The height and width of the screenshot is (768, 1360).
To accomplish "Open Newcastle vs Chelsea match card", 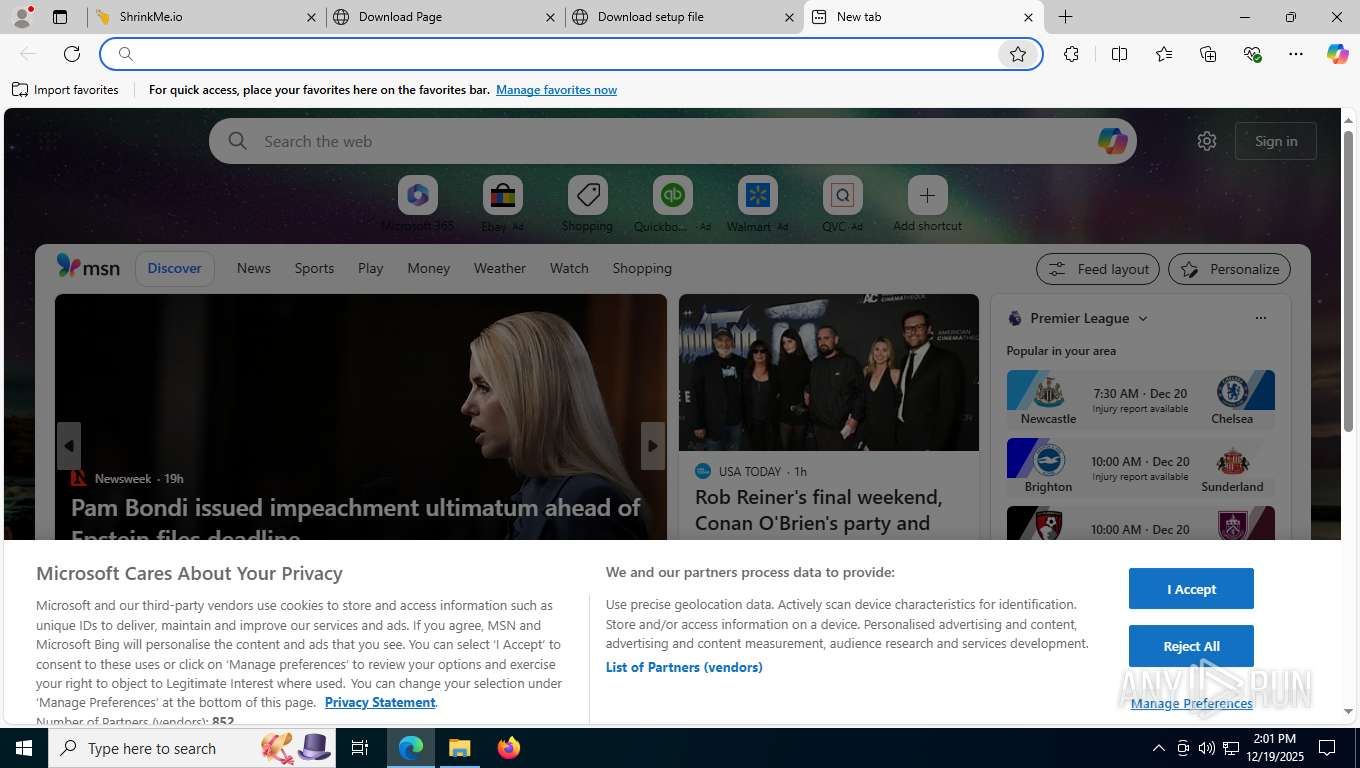I will coord(1140,399).
